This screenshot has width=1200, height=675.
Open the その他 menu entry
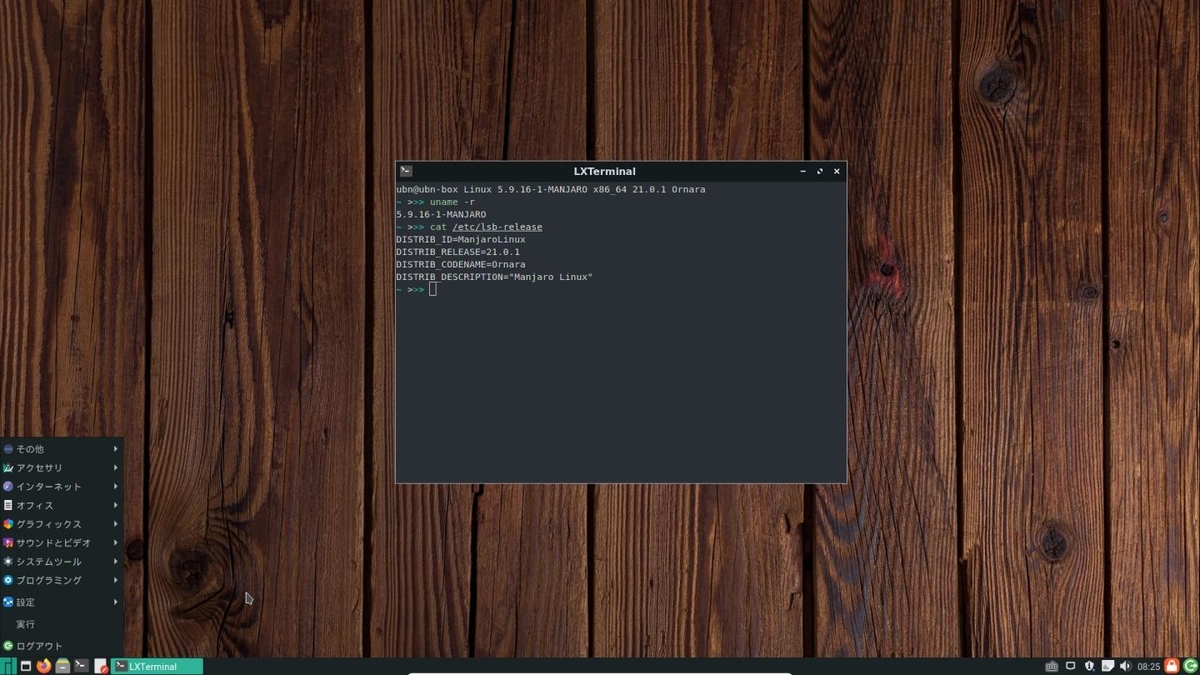coord(61,449)
